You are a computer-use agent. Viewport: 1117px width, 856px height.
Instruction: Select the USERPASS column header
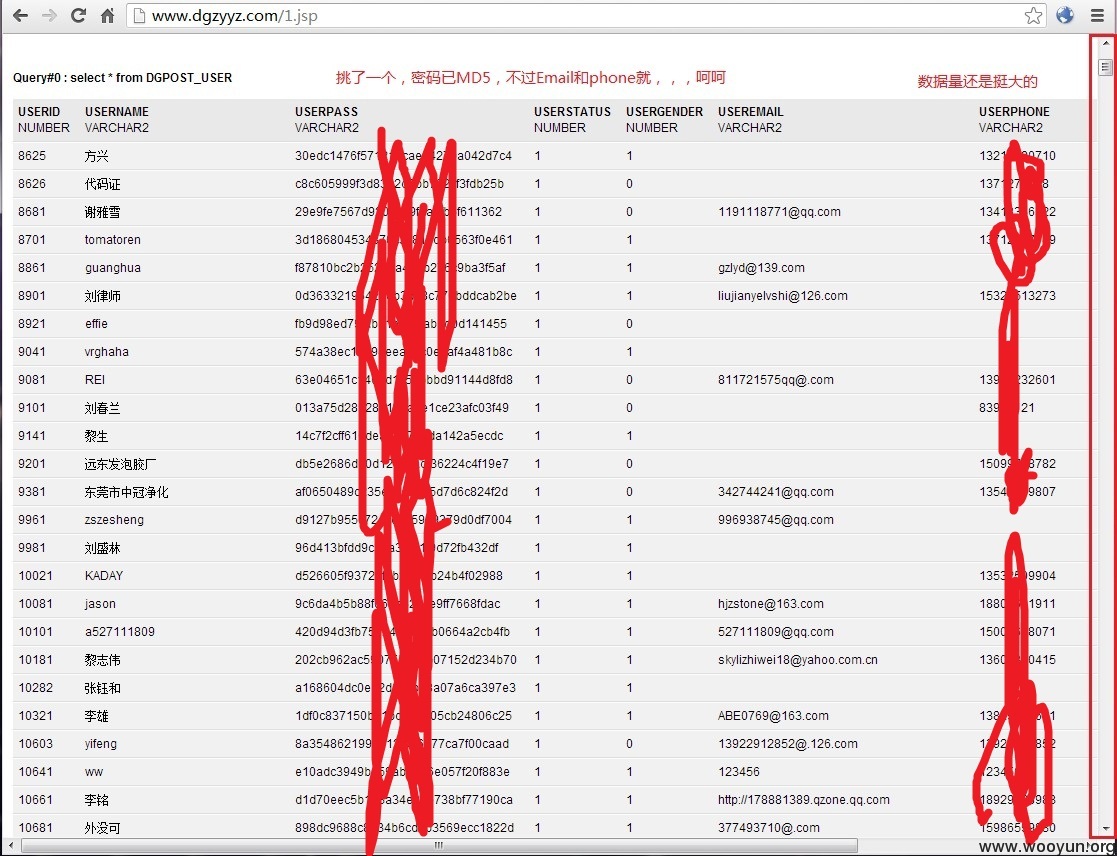tap(326, 112)
